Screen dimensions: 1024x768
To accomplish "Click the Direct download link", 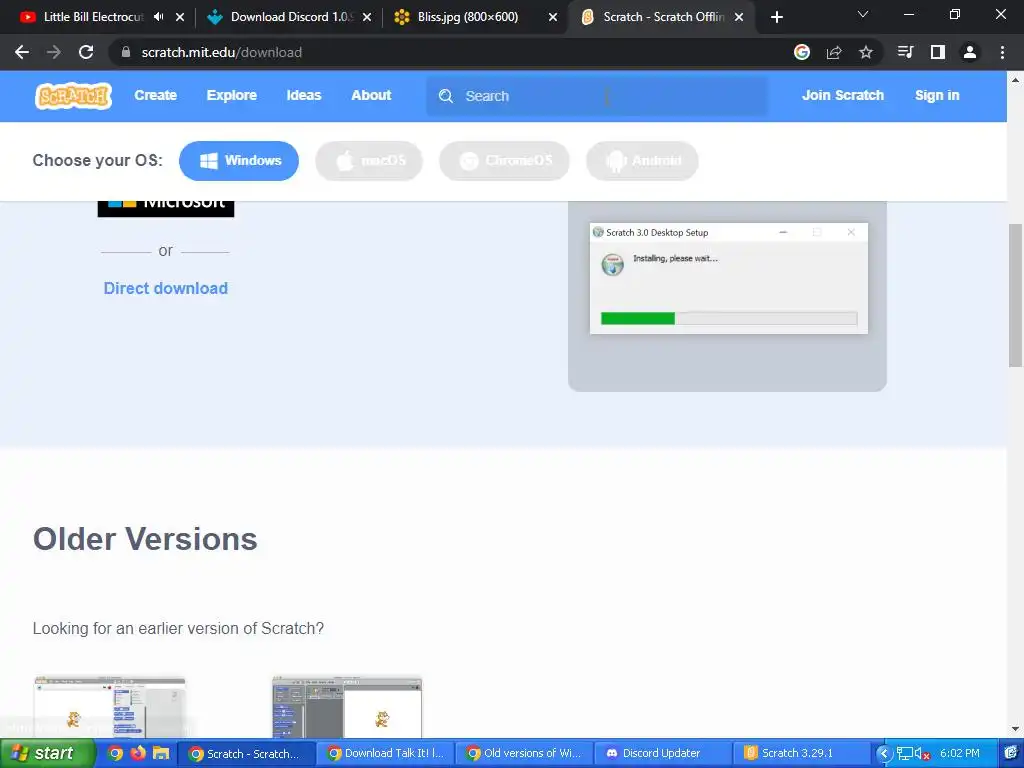I will [x=166, y=288].
